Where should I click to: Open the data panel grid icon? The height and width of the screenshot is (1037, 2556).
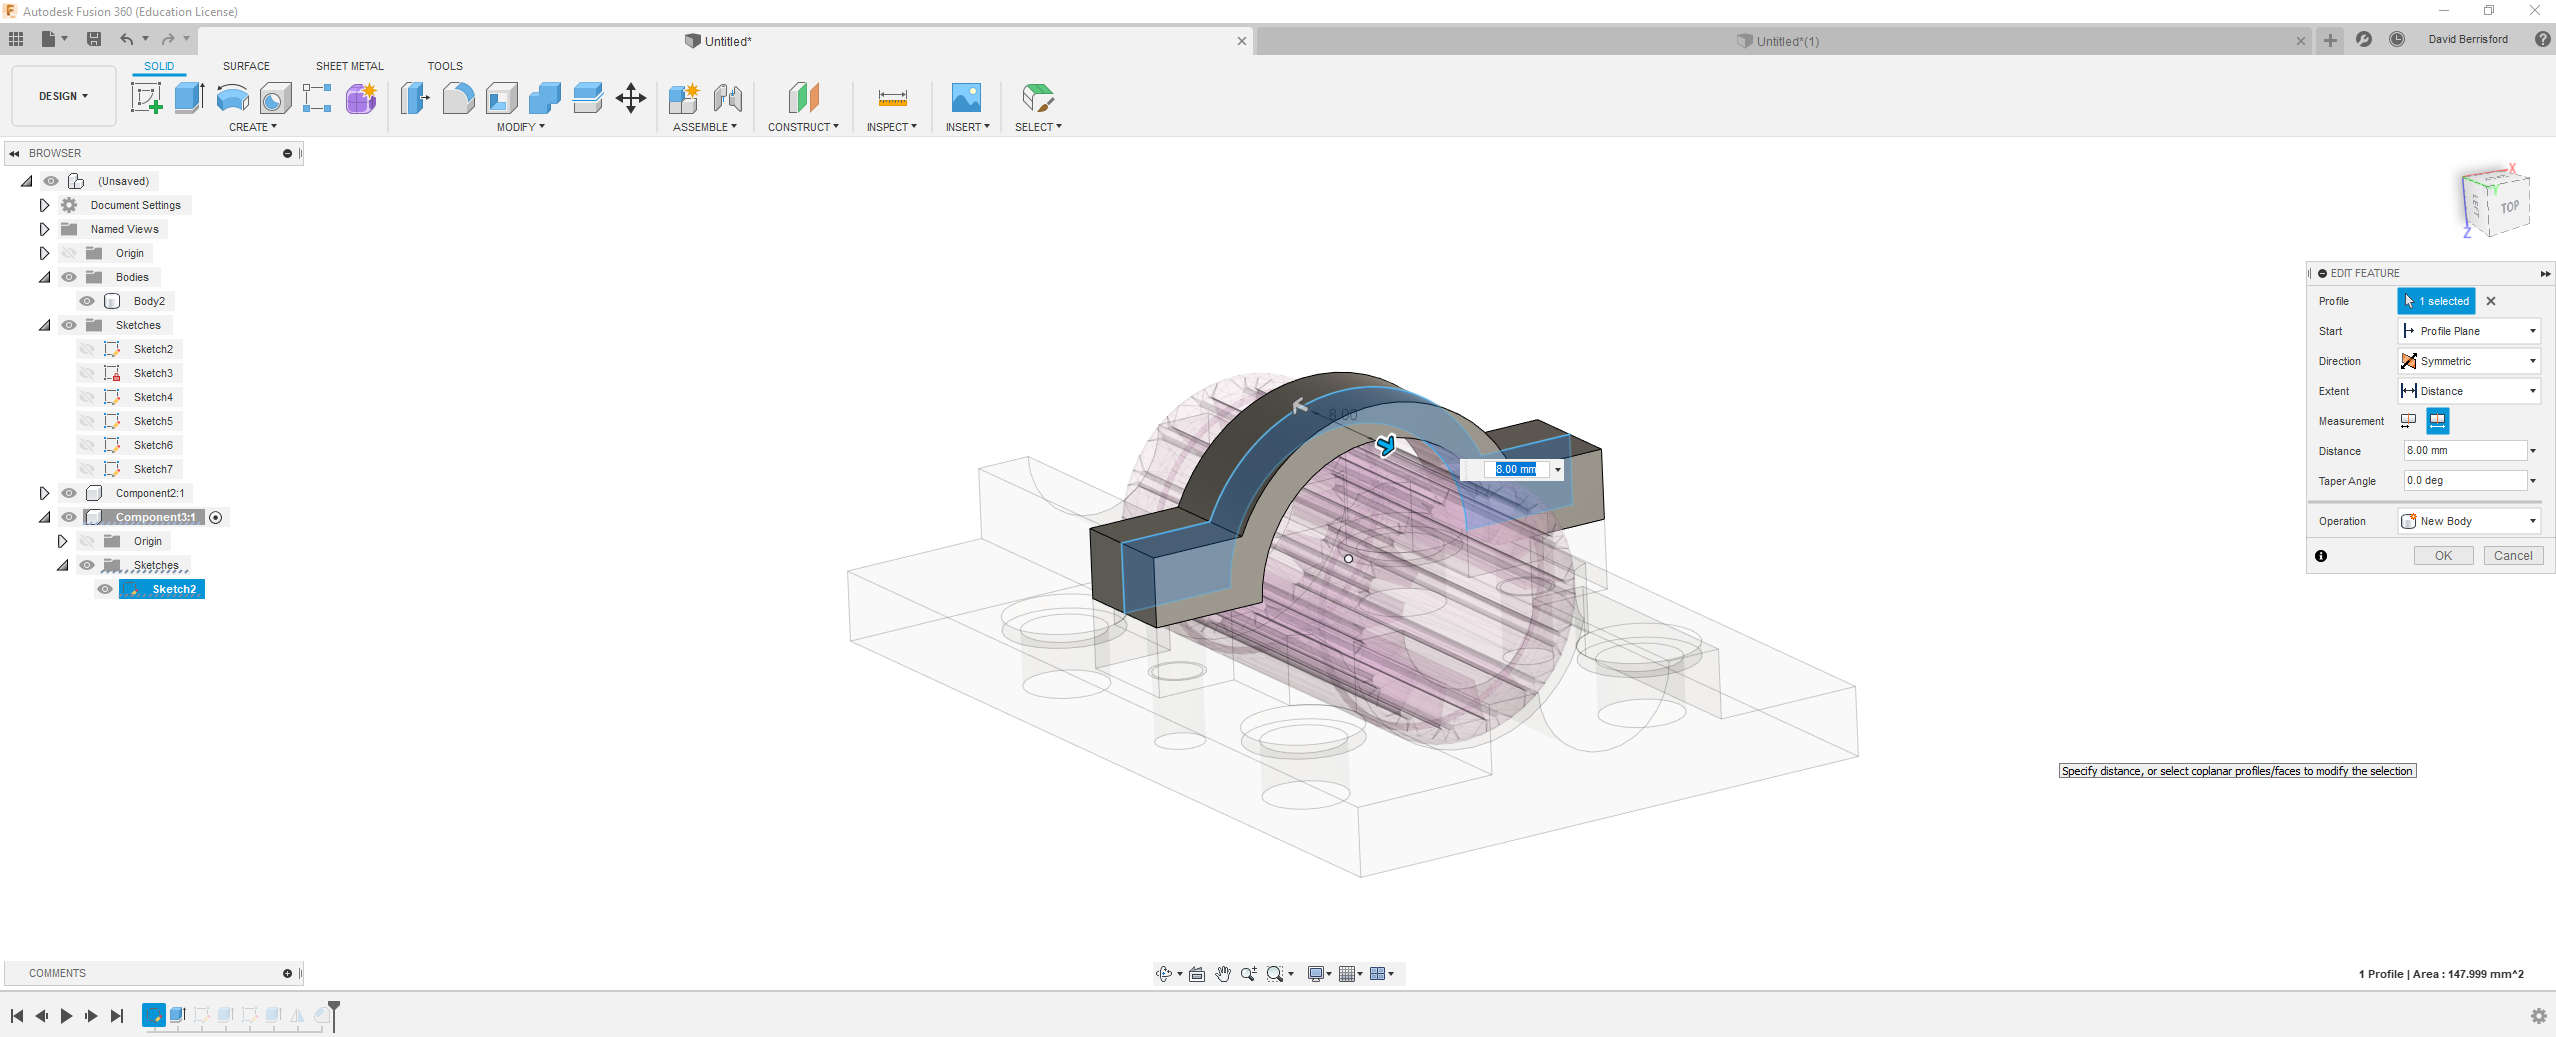[x=16, y=39]
